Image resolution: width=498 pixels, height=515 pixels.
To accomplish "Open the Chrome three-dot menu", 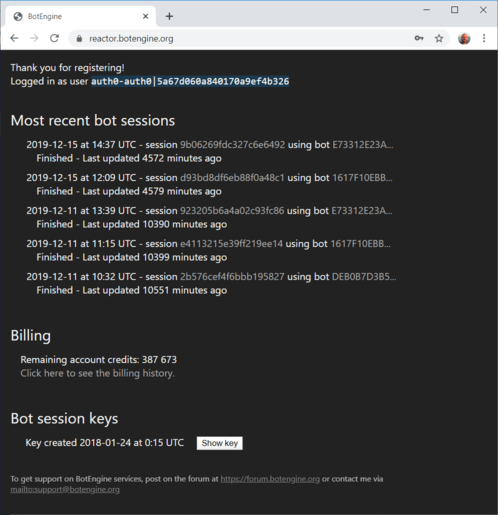I will tap(484, 38).
